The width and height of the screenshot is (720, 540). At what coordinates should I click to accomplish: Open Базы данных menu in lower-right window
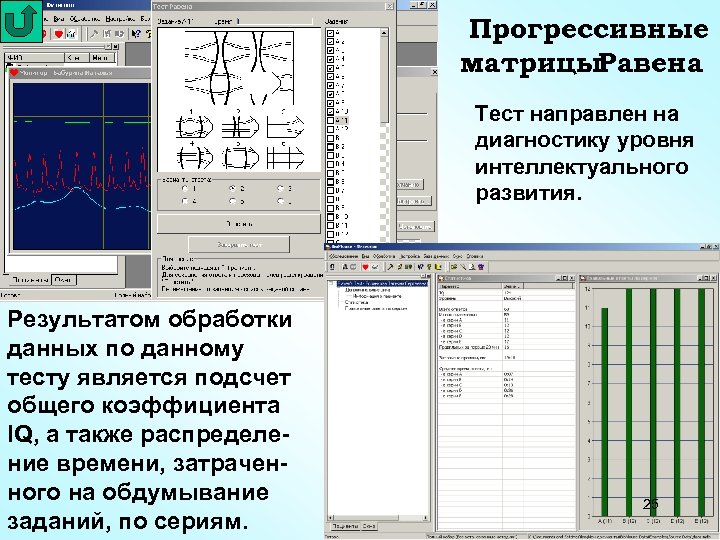[436, 256]
